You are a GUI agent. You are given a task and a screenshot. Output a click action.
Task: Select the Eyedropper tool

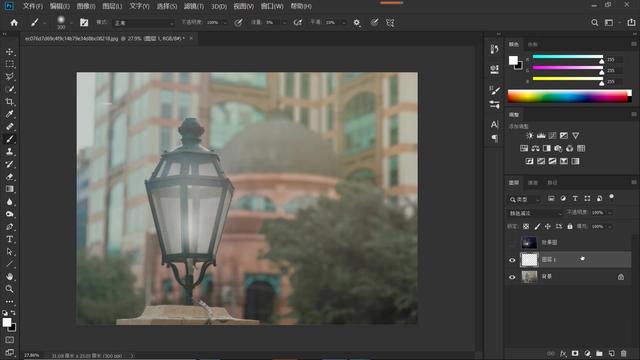pyautogui.click(x=9, y=114)
